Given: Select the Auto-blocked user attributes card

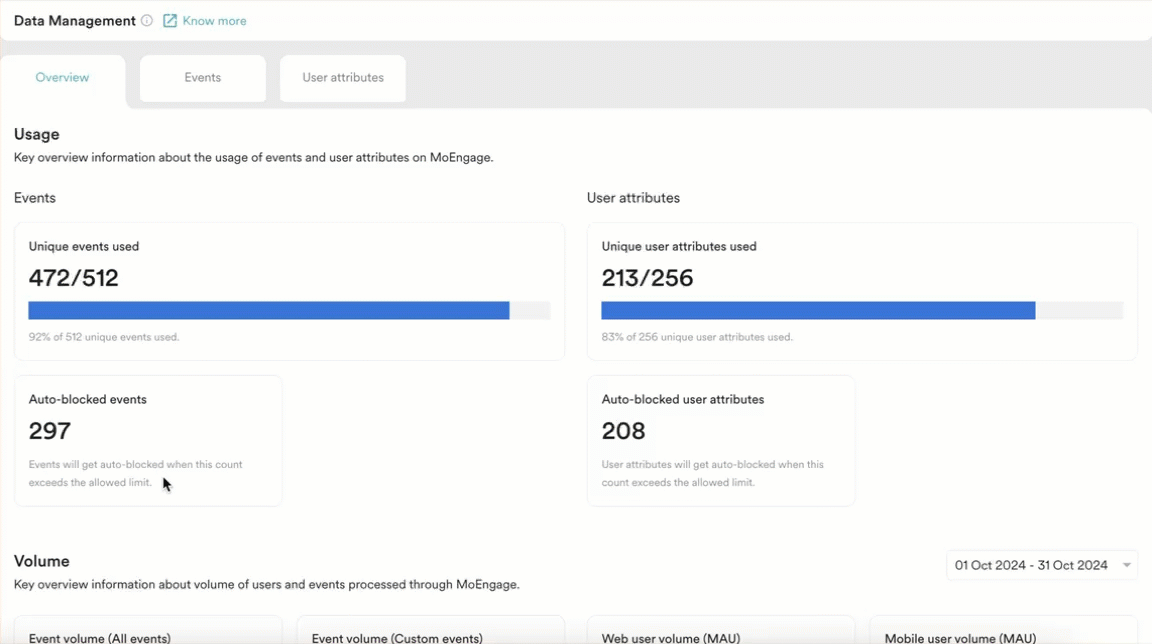Looking at the screenshot, I should click(721, 441).
